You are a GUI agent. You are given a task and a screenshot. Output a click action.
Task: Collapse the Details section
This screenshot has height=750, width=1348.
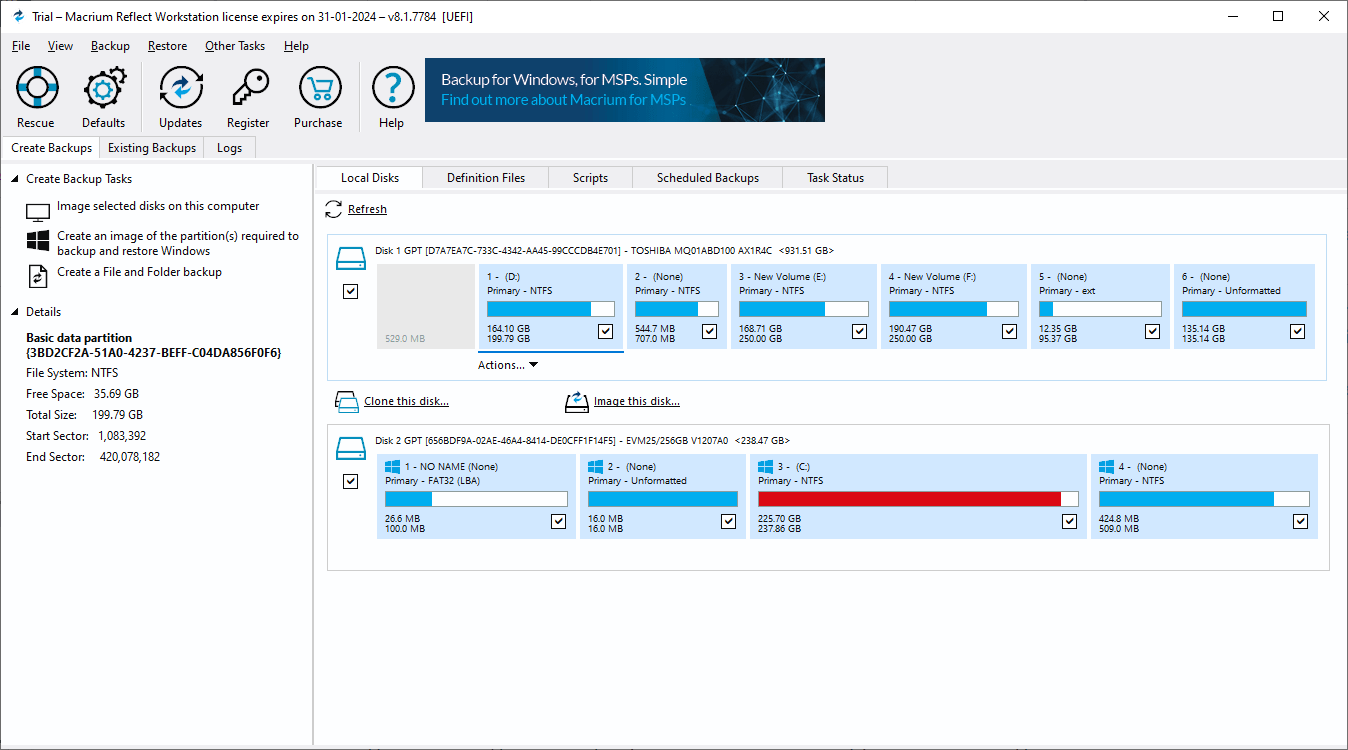15,312
